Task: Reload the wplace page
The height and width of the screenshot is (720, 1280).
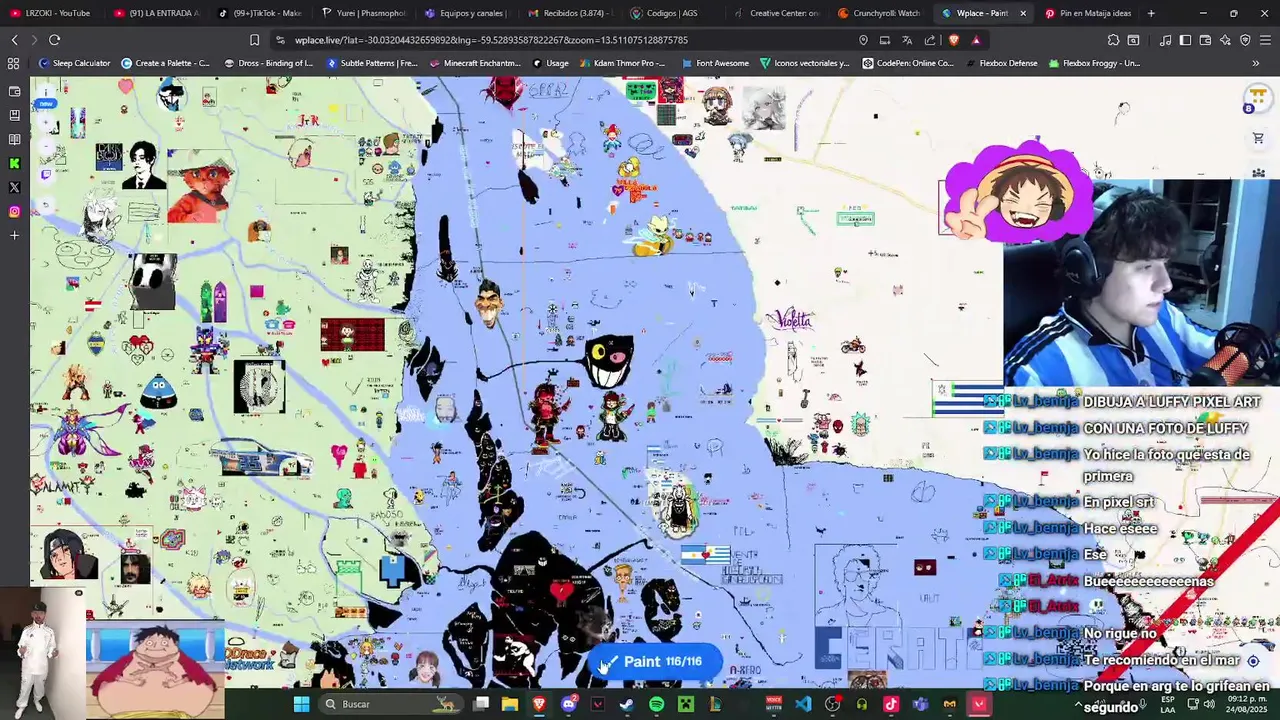Action: tap(54, 40)
